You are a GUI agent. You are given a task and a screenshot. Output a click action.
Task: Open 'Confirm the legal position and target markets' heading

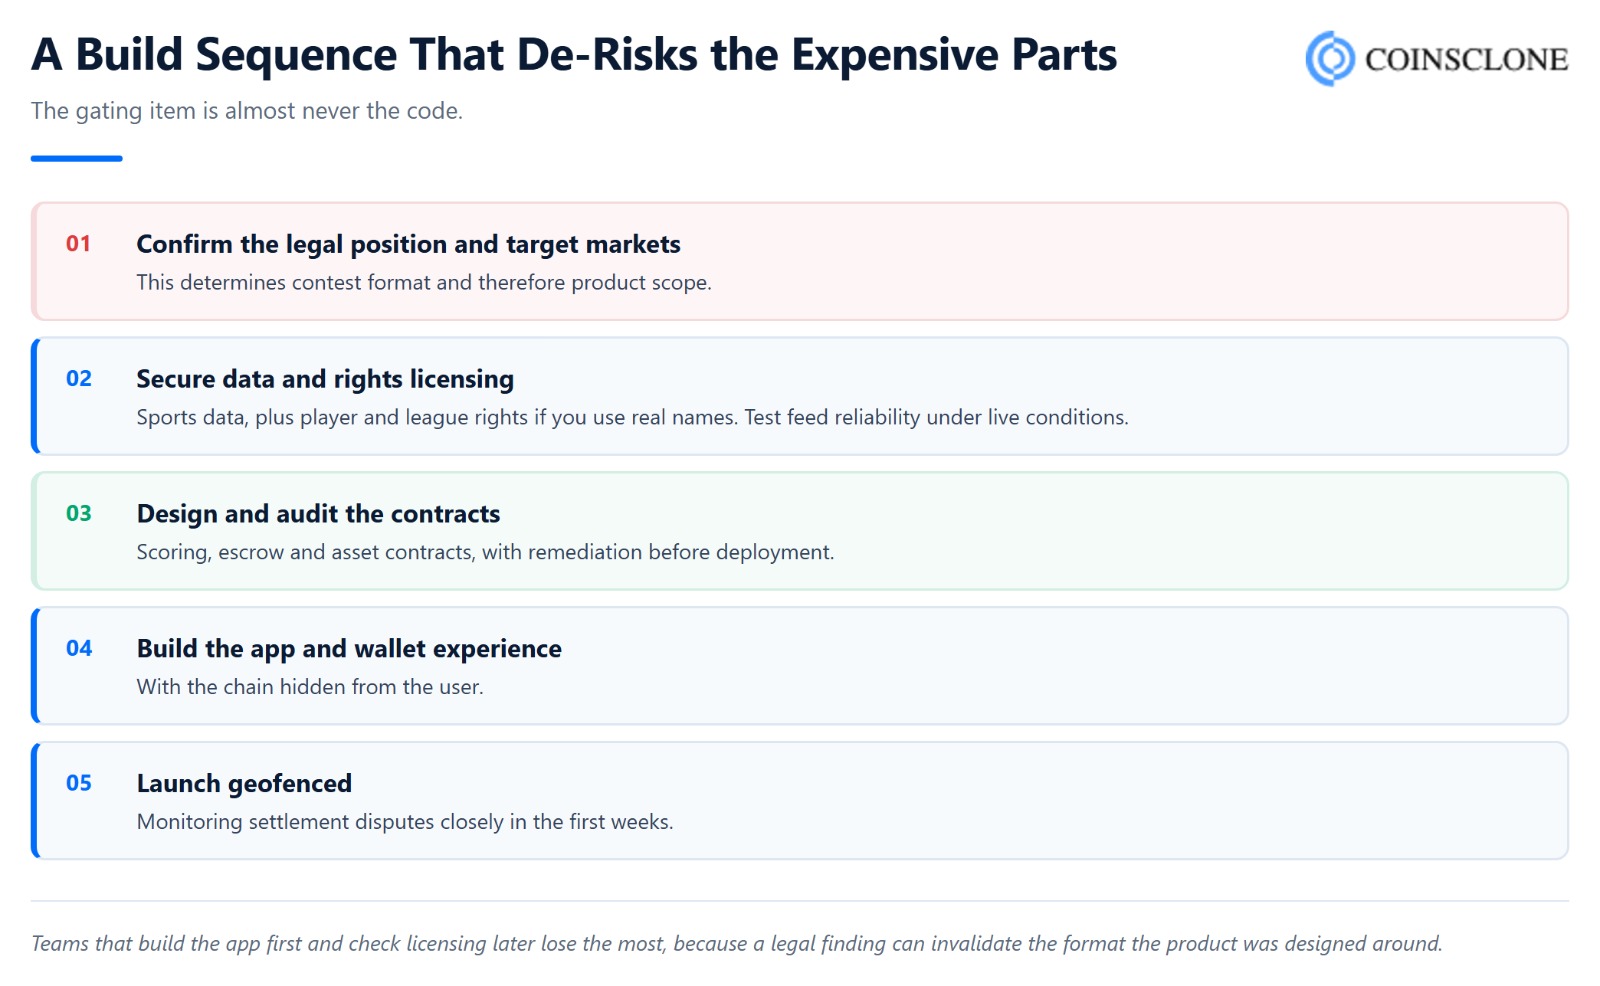pos(408,244)
